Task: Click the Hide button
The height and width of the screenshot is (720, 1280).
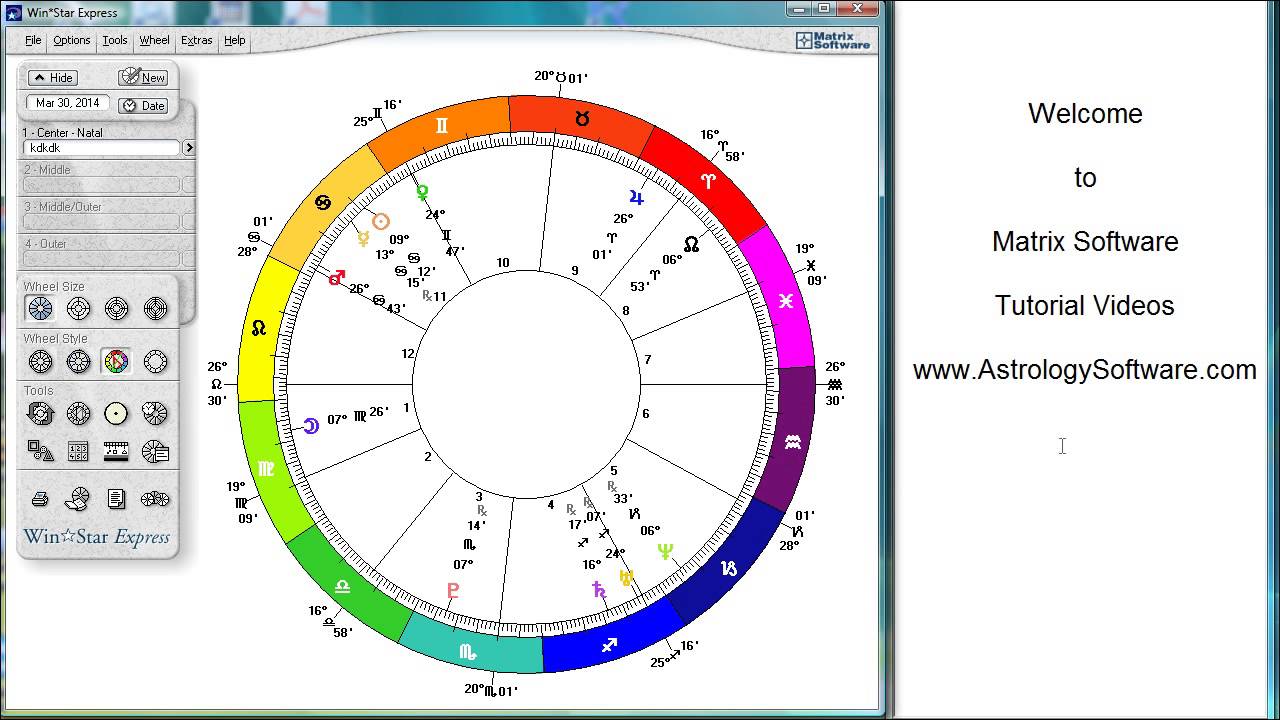Action: (52, 78)
